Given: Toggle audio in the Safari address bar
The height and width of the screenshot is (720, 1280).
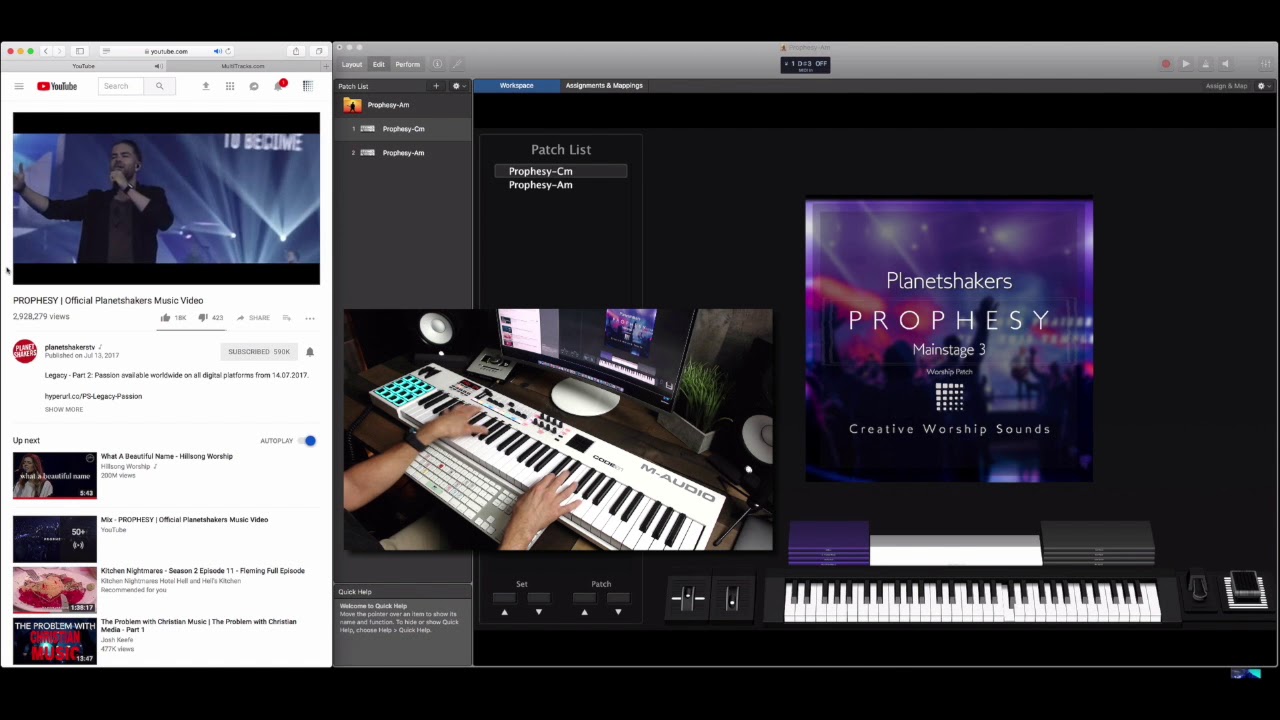Looking at the screenshot, I should [217, 51].
